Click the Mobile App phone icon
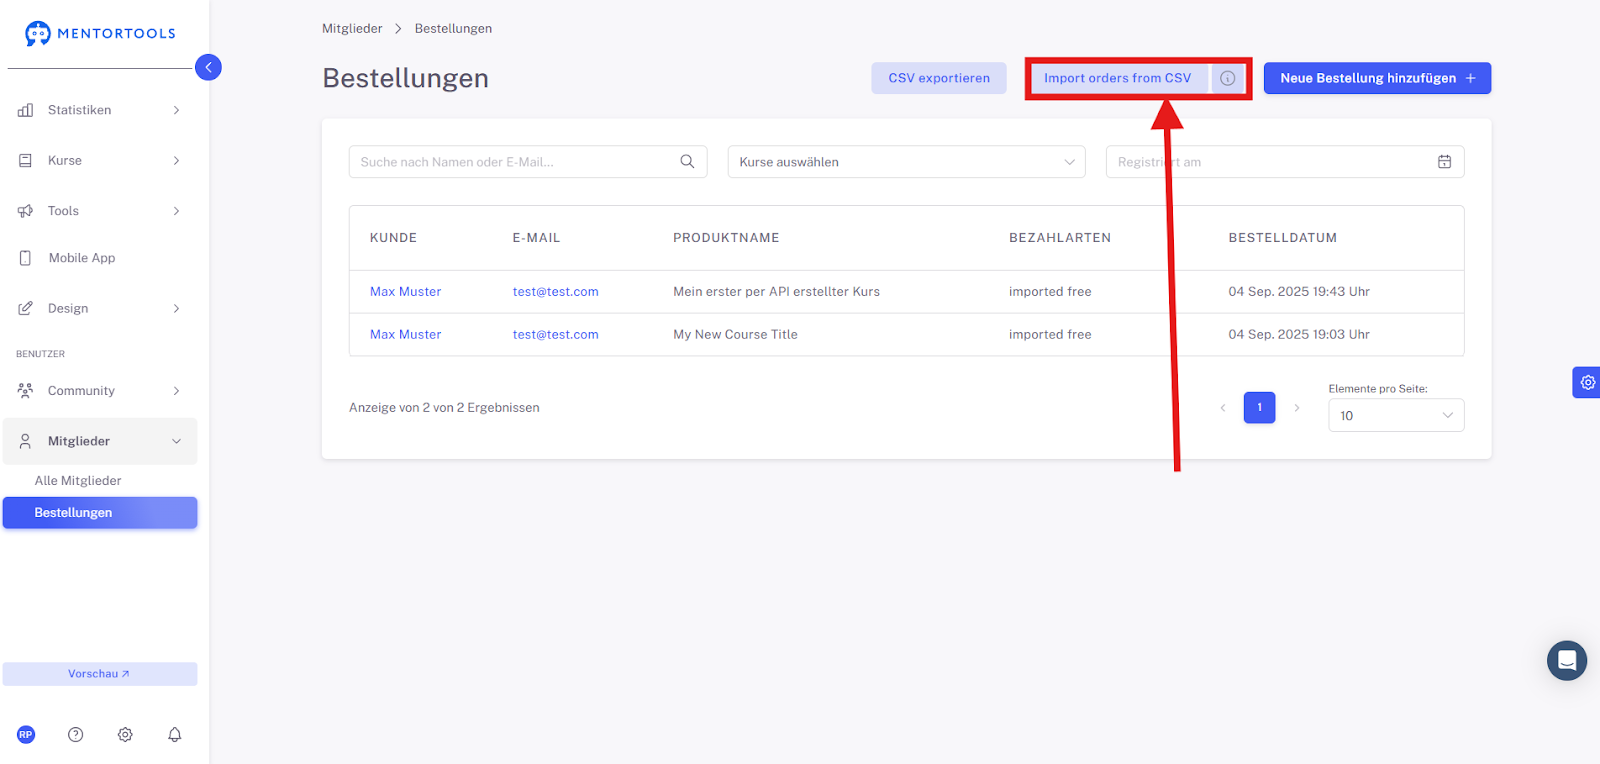 (x=25, y=258)
